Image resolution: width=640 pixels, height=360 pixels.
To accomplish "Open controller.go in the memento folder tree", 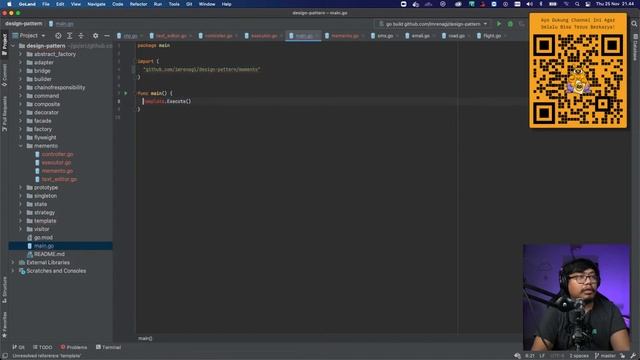I will 57,154.
